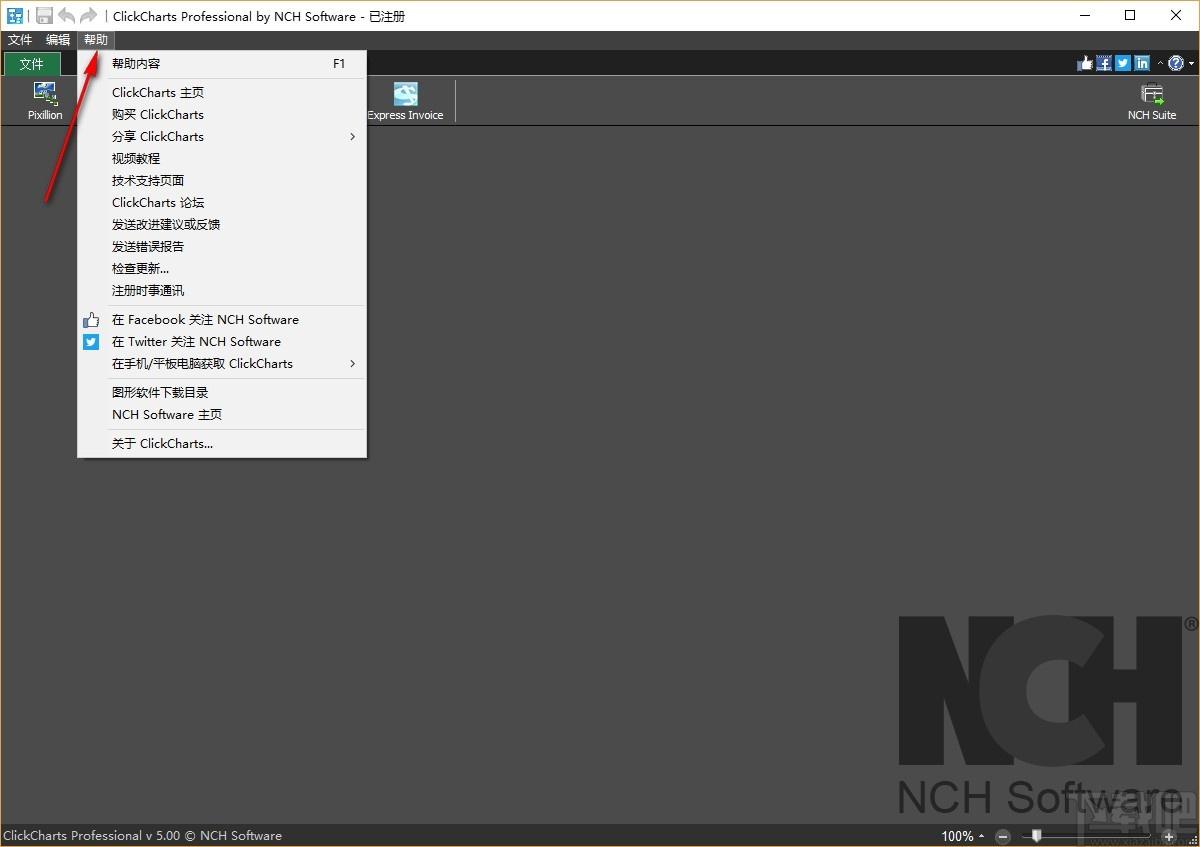
Task: Open 视频教程 from the Help menu
Action: click(222, 159)
